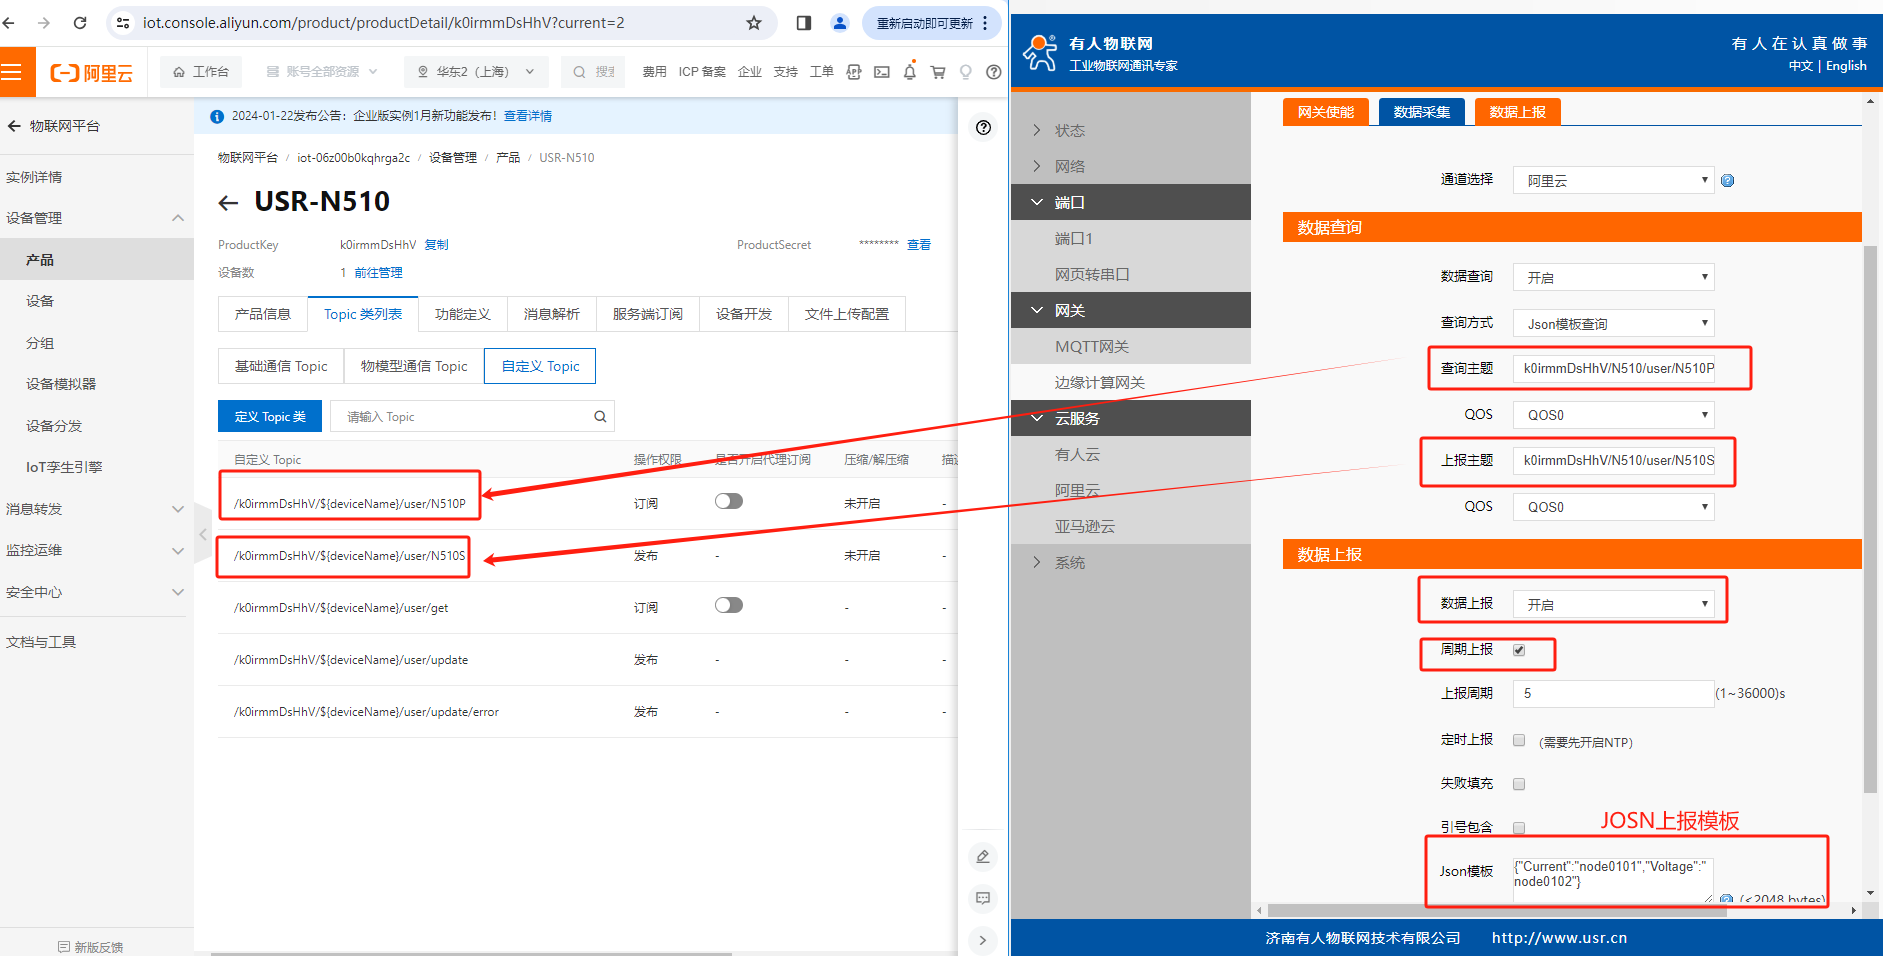Image resolution: width=1883 pixels, height=956 pixels.
Task: Reload the page with browser refresh icon
Action: tap(80, 23)
